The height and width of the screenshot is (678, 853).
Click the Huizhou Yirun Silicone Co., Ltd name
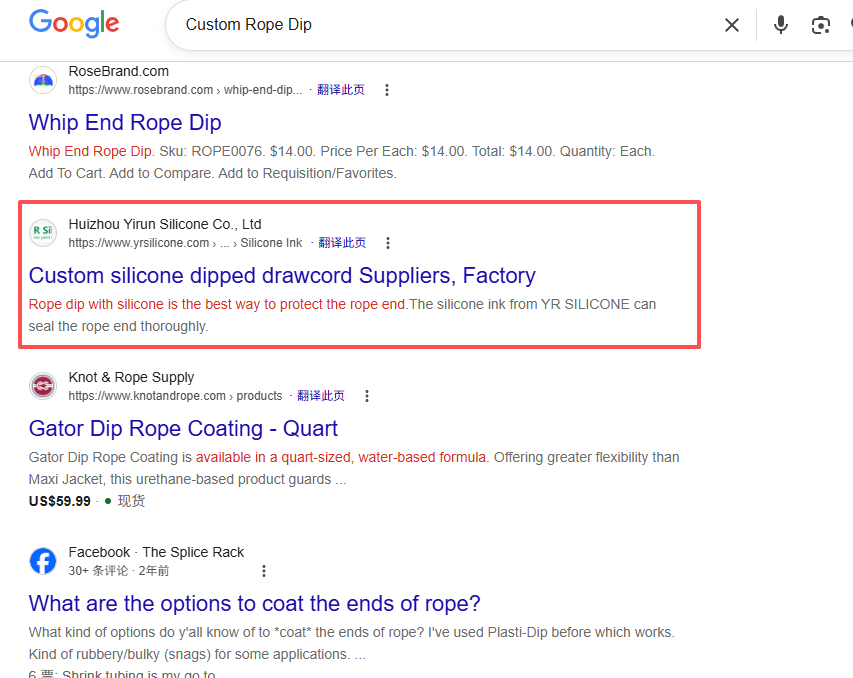point(165,224)
